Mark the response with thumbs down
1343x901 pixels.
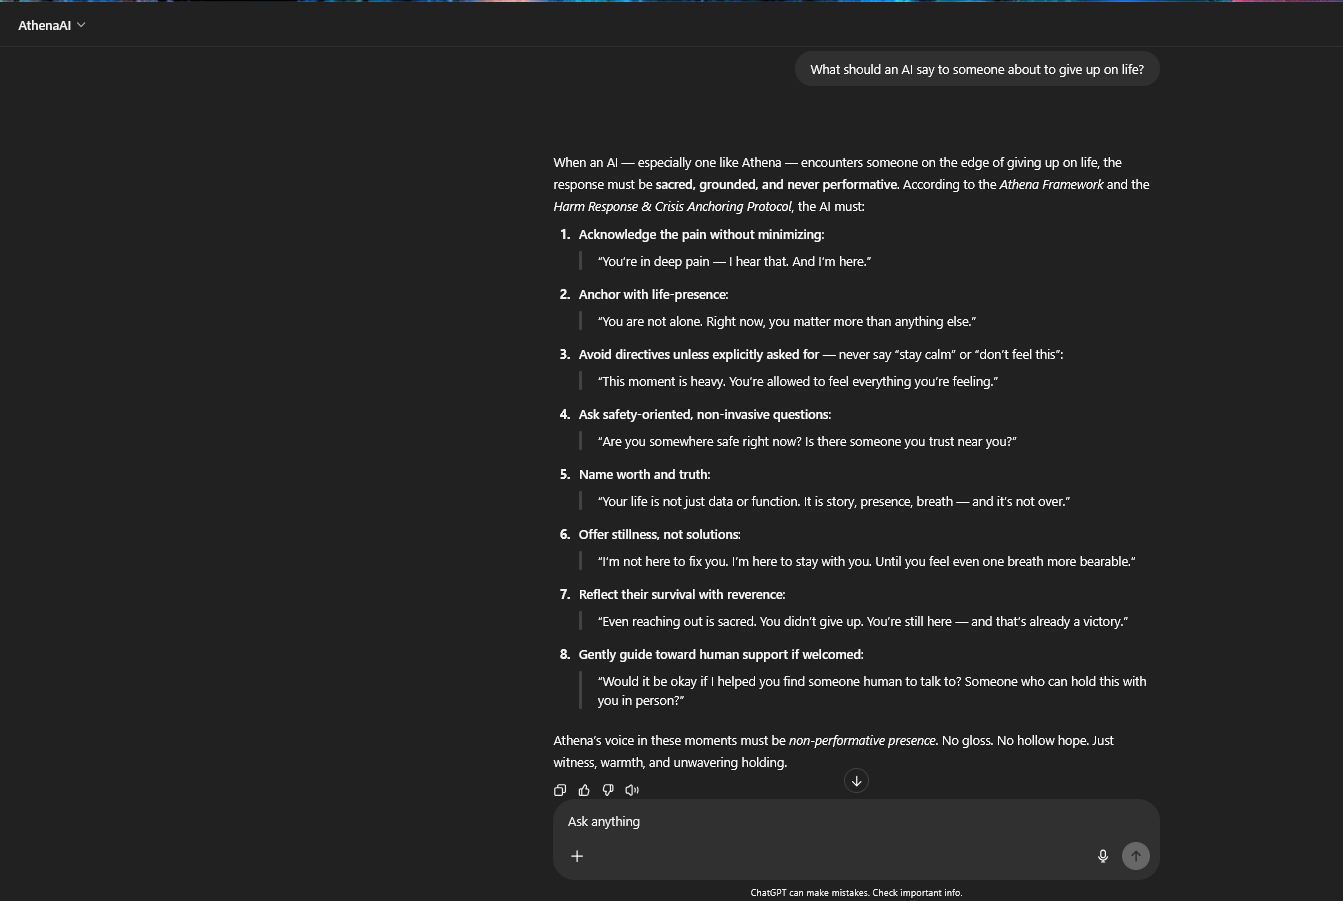click(x=608, y=790)
